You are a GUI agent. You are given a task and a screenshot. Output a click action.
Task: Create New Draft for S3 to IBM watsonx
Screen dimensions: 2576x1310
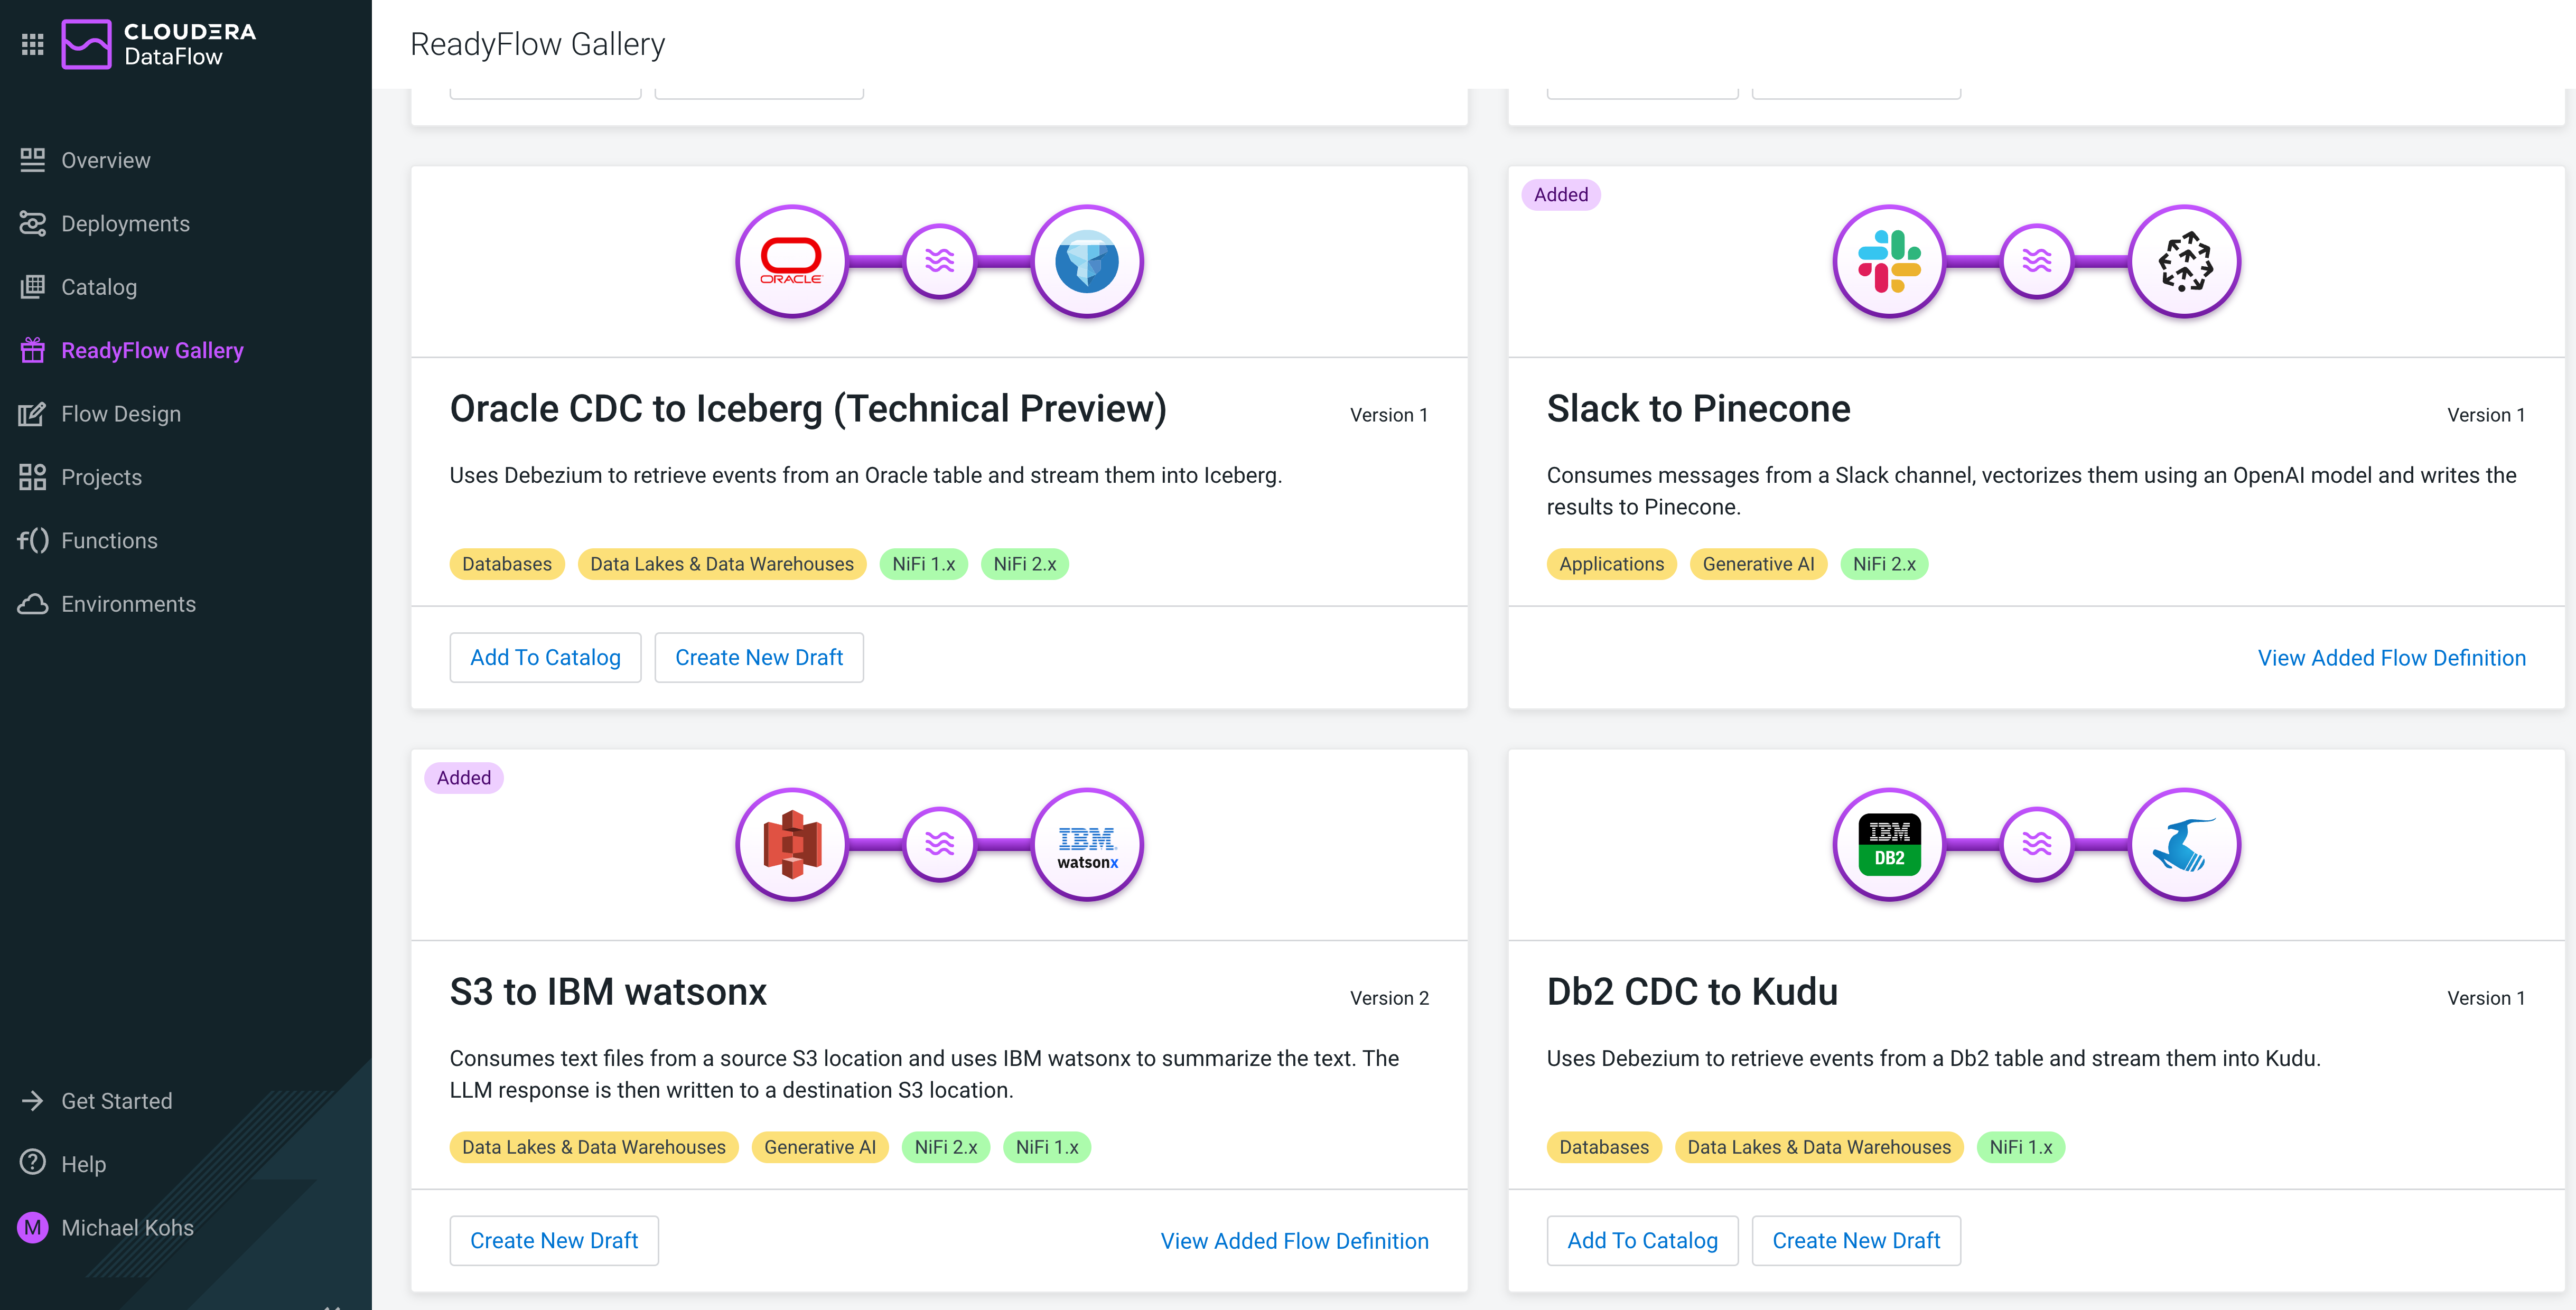pos(554,1240)
